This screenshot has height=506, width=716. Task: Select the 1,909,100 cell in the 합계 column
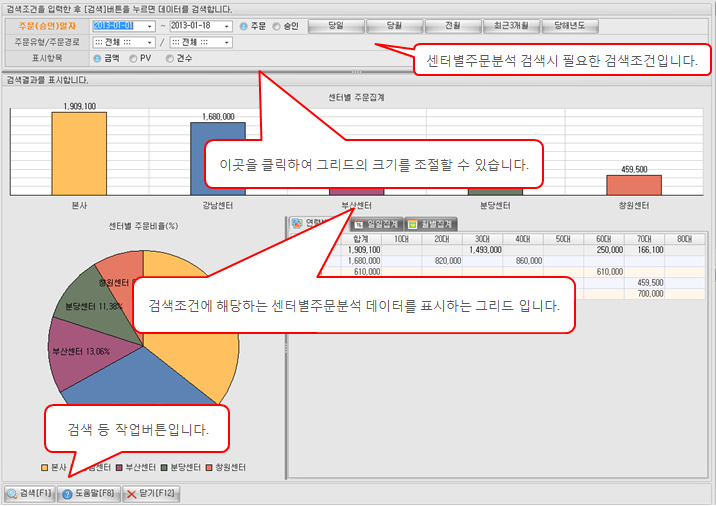[x=361, y=250]
